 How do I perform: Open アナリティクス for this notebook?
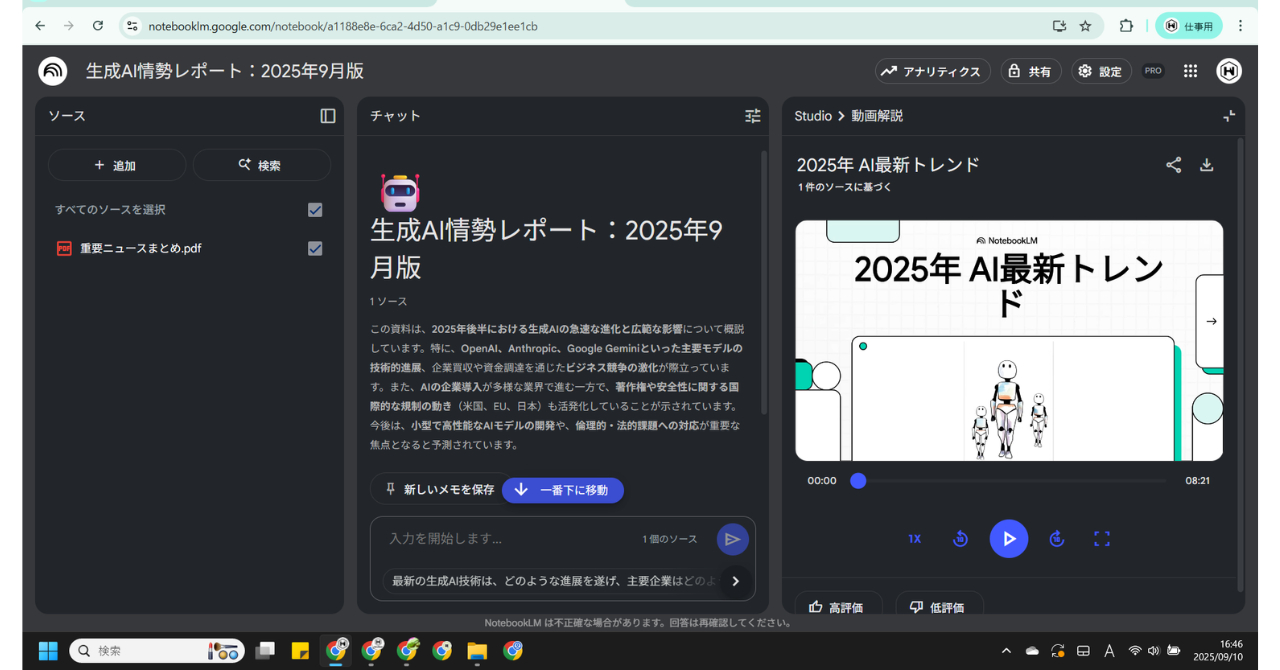click(932, 71)
